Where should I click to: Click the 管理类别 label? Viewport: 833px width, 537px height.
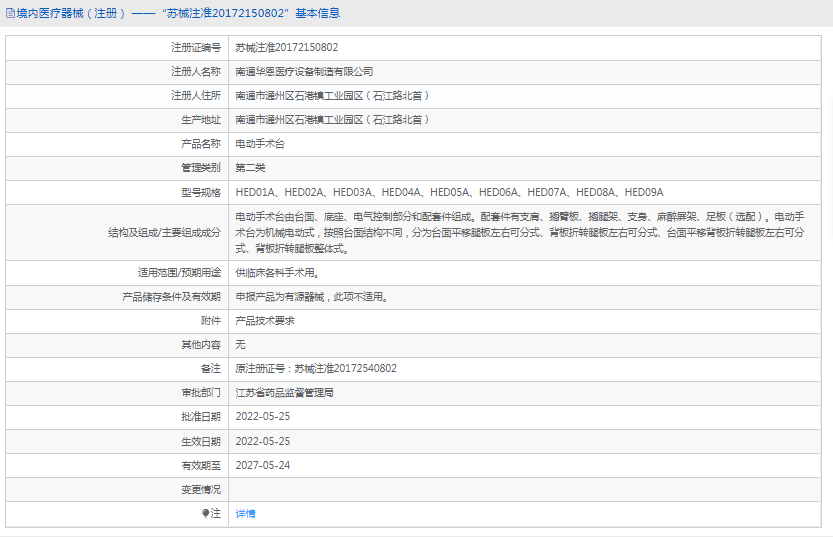click(201, 168)
